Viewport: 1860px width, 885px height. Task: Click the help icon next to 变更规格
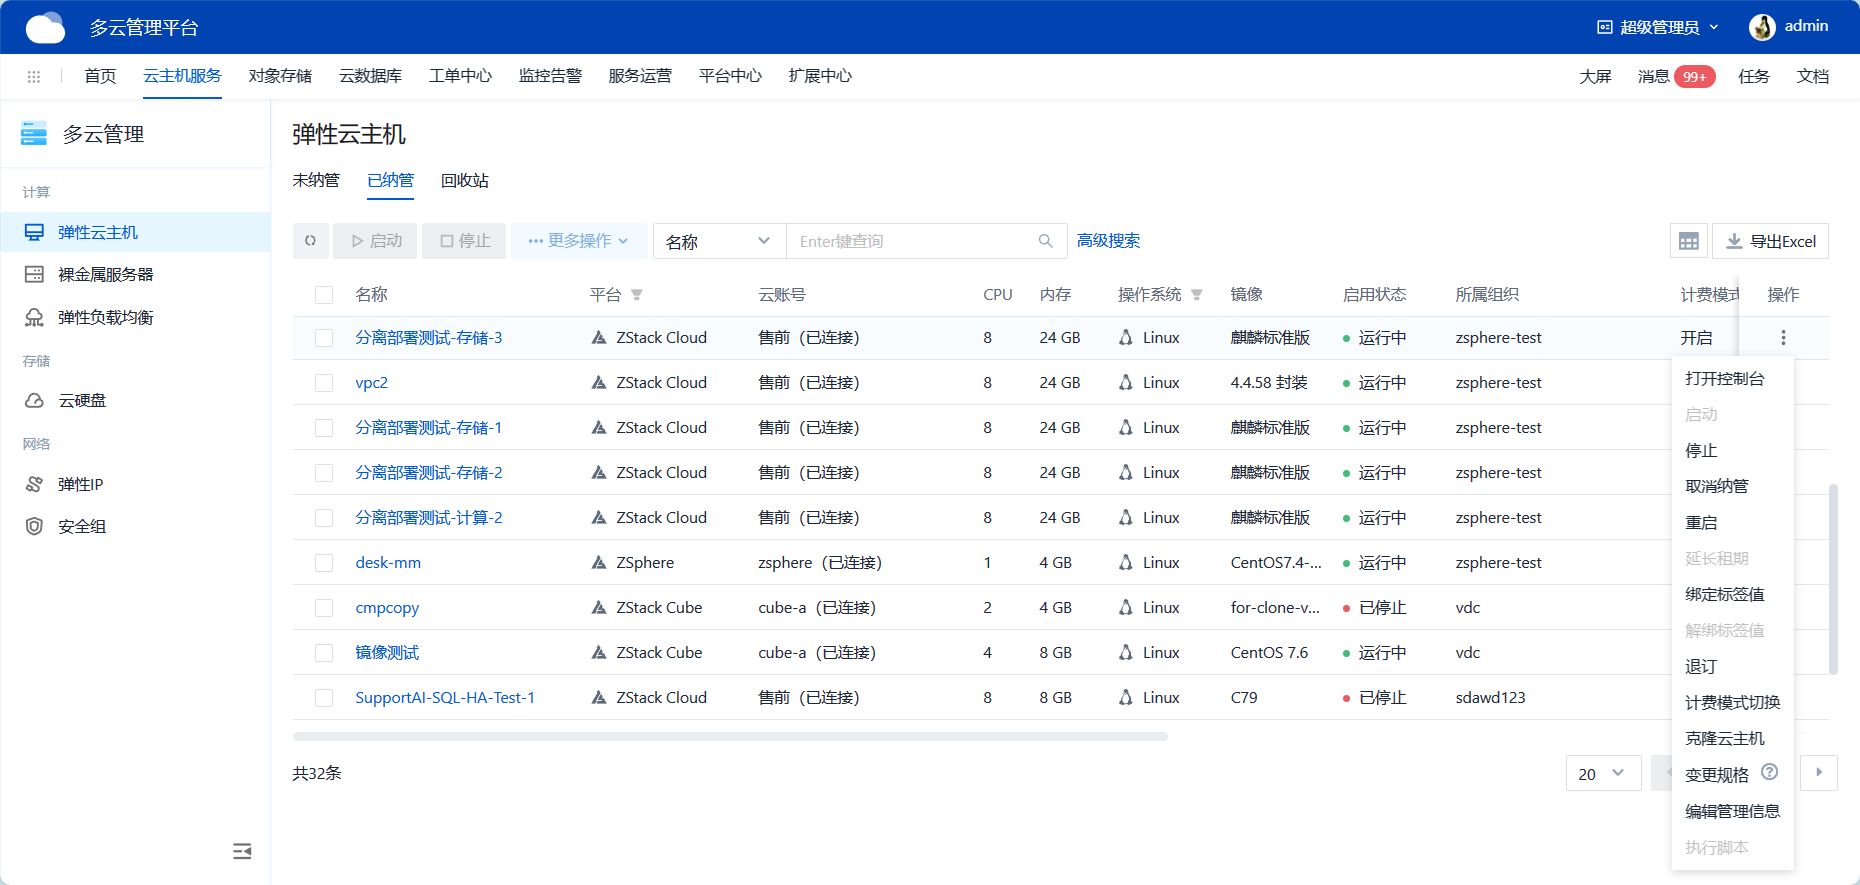click(1769, 772)
